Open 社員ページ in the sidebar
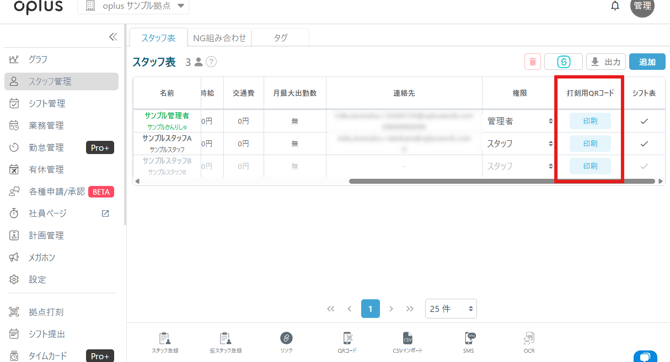Screen dimensions: 670x362 pos(47,213)
